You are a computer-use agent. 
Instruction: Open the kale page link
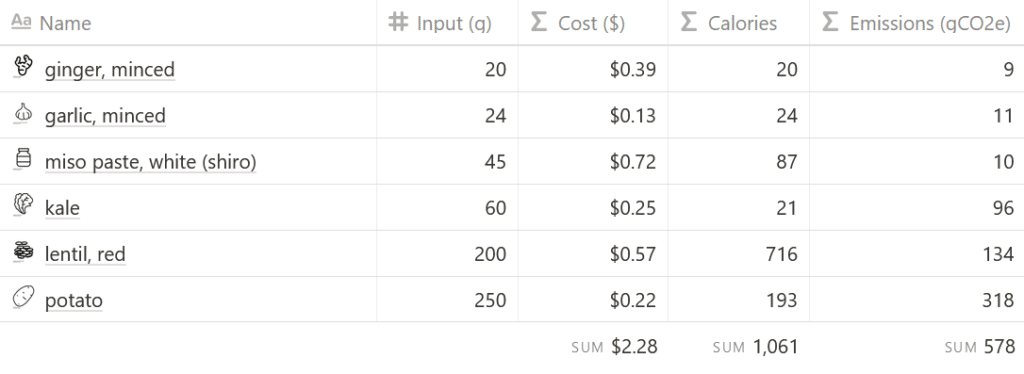62,208
